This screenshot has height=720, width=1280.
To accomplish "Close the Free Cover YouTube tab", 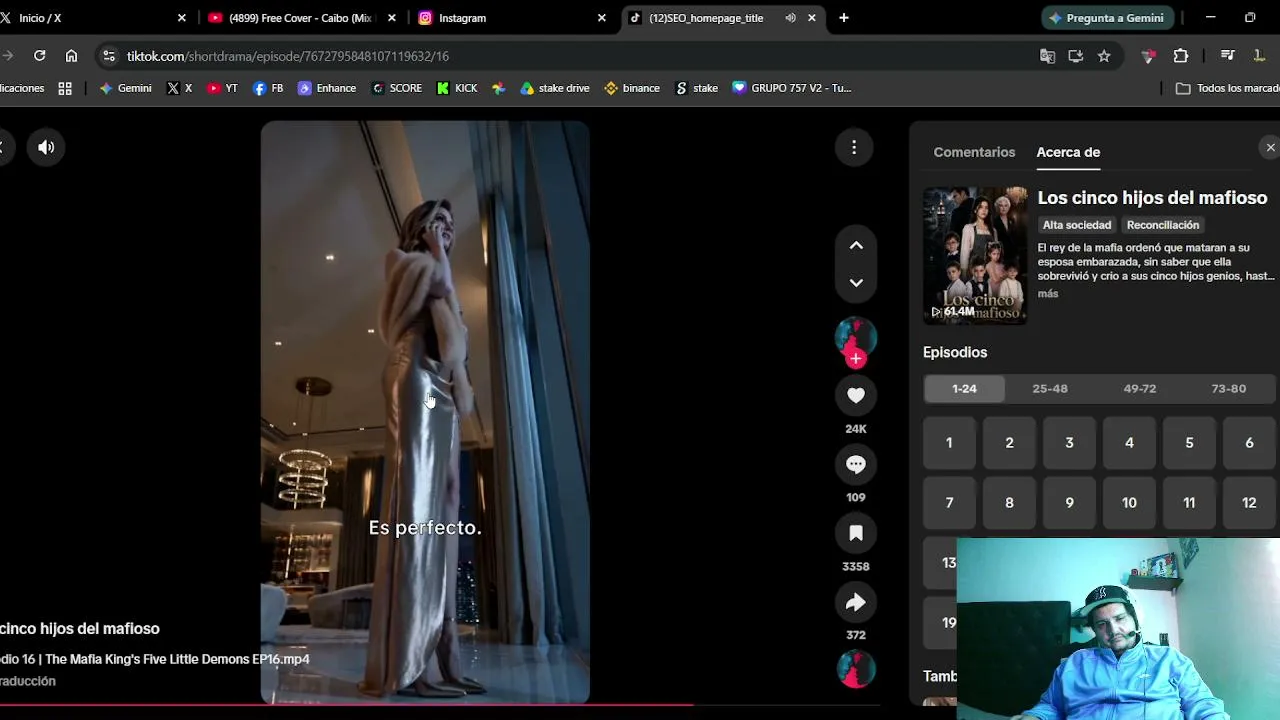I will point(392,18).
